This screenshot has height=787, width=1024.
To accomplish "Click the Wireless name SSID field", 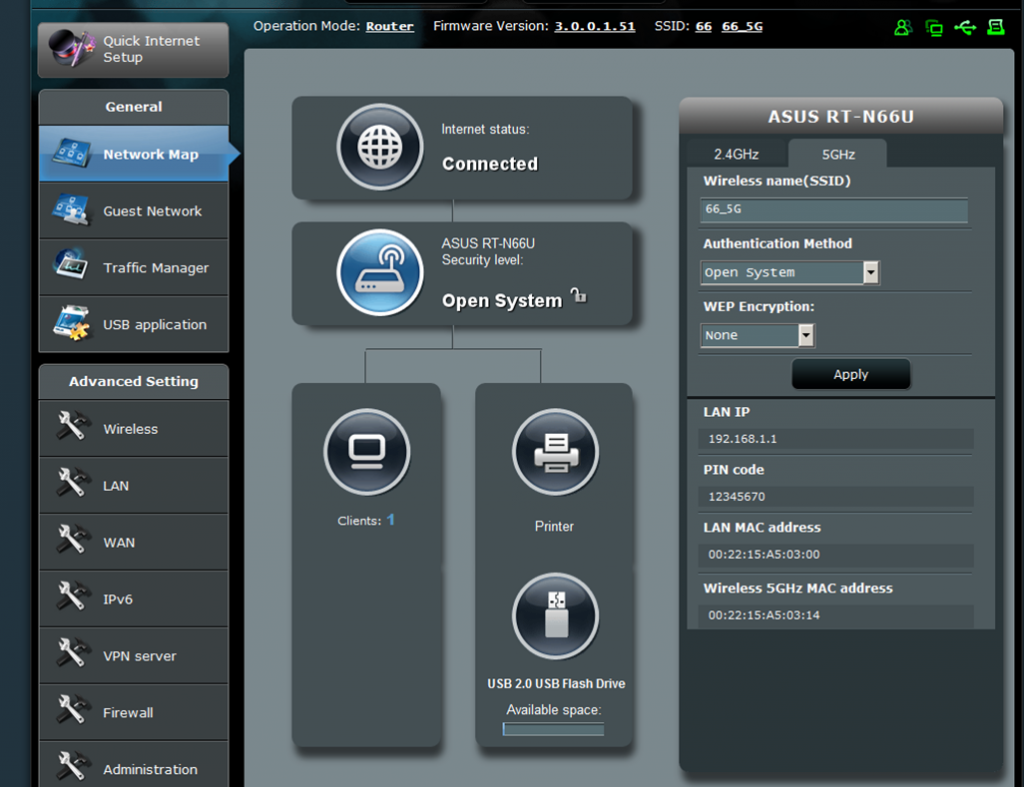I will (x=834, y=210).
